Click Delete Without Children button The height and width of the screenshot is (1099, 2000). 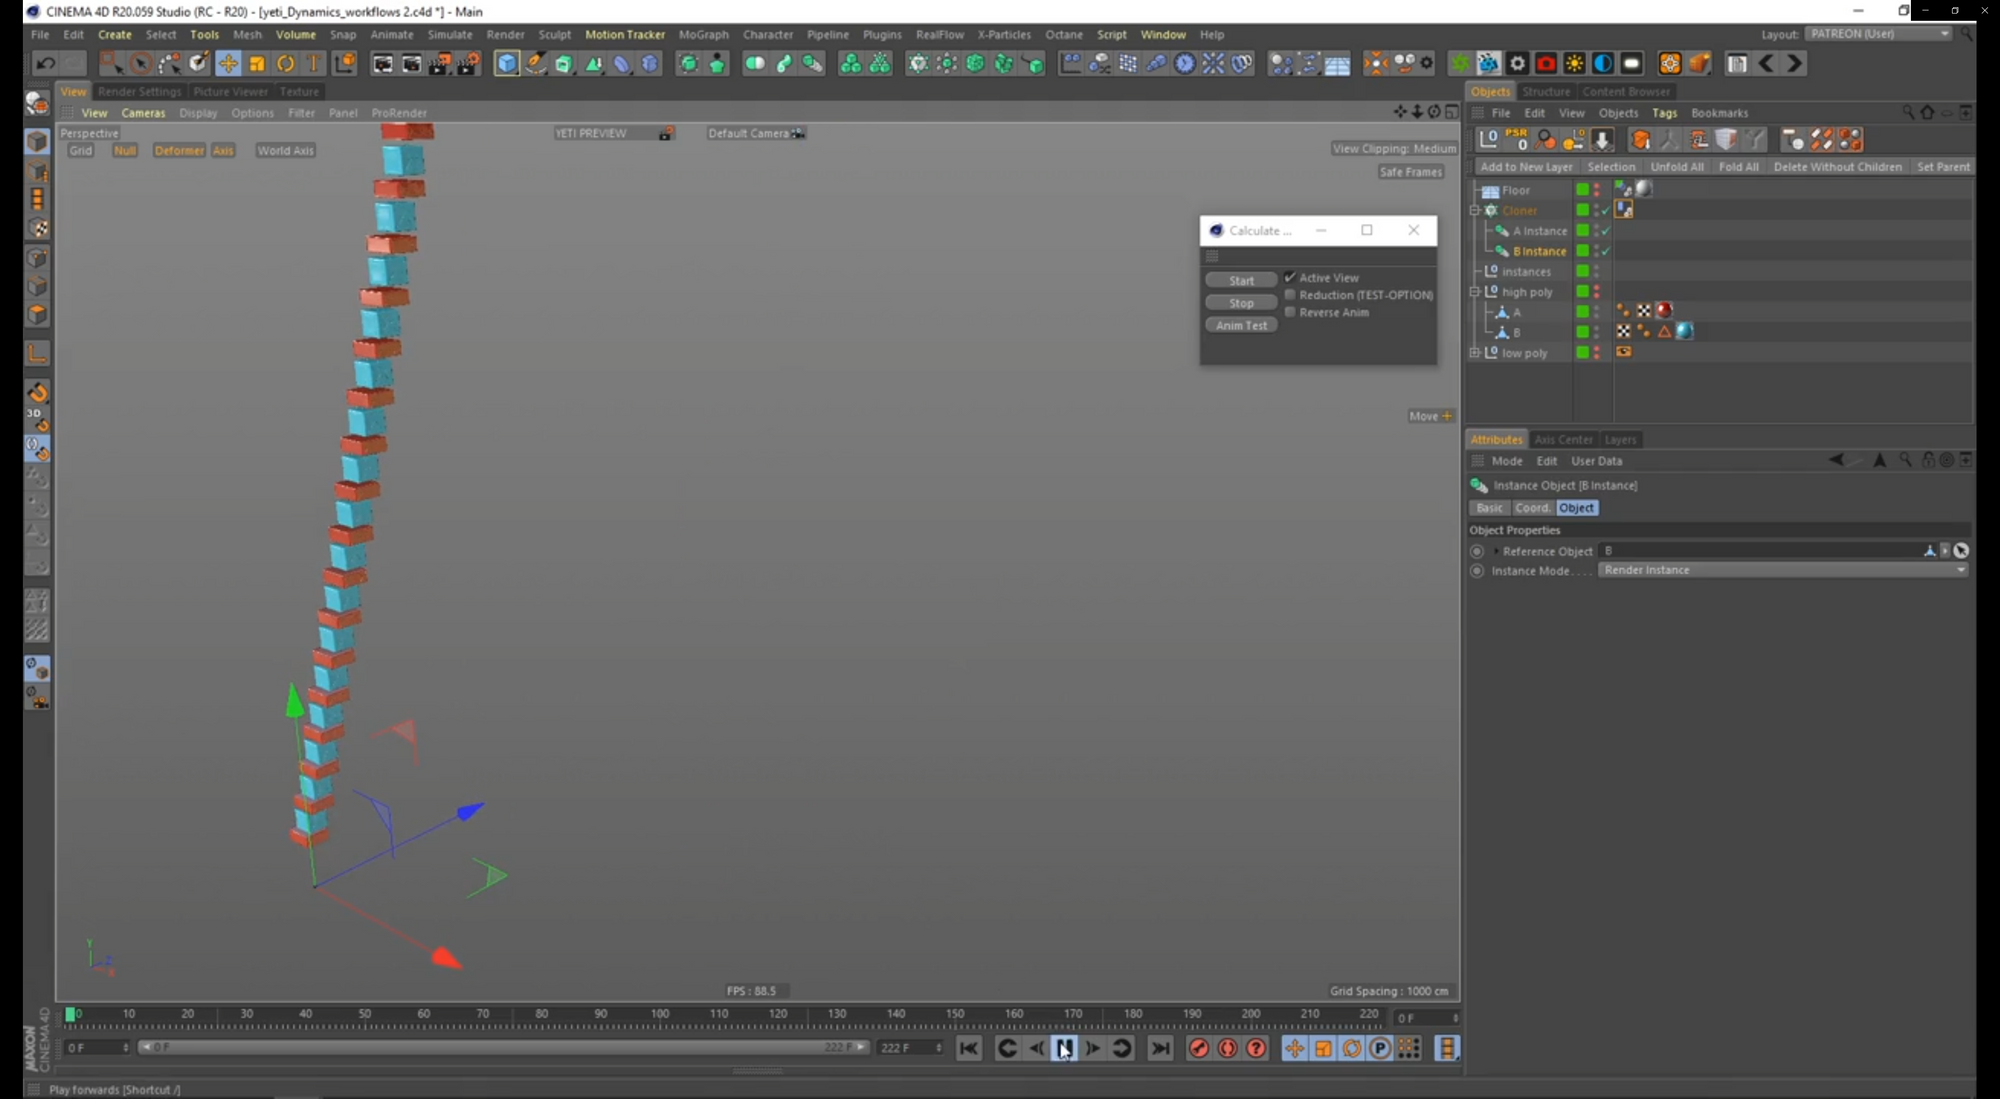click(1837, 167)
